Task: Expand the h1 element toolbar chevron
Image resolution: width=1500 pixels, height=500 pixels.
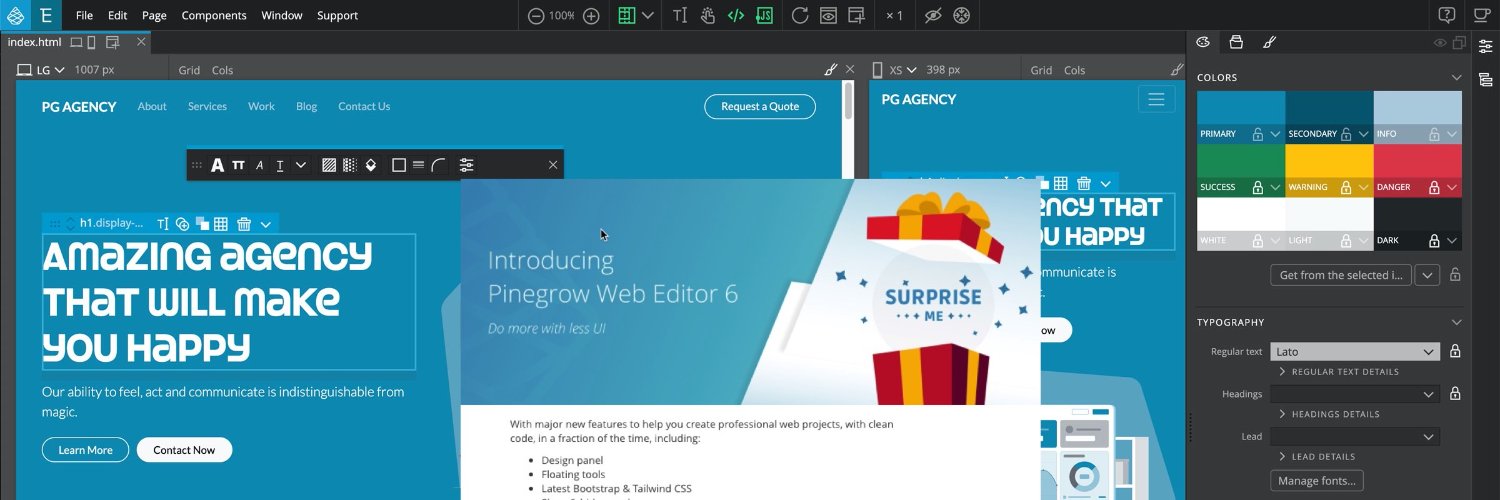Action: click(x=265, y=225)
